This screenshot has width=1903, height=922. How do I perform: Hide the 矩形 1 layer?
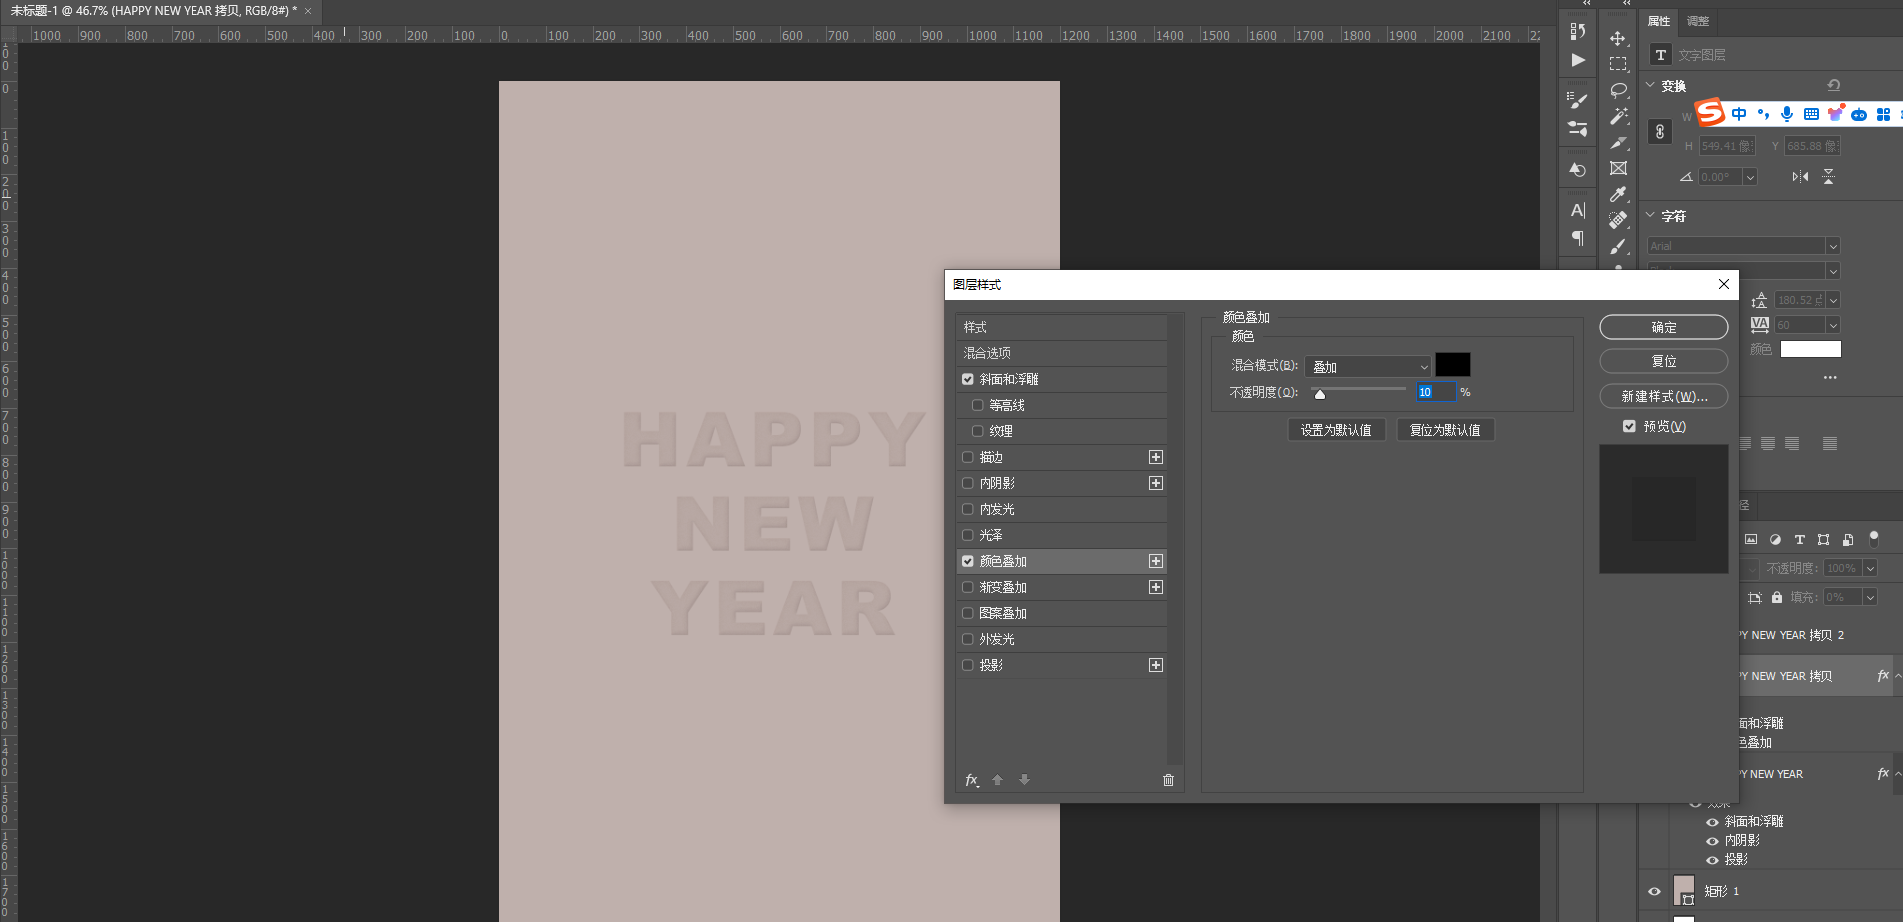pyautogui.click(x=1654, y=891)
